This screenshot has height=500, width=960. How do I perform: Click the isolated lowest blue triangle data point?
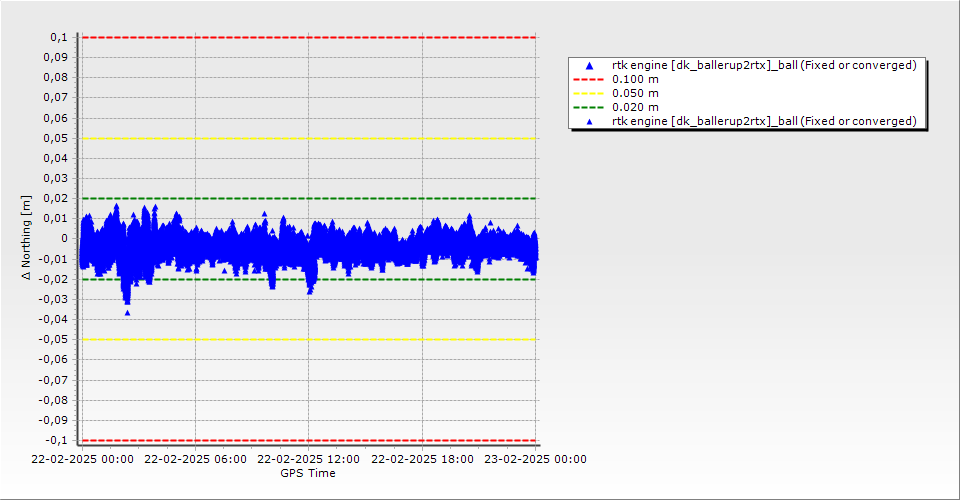tap(127, 313)
